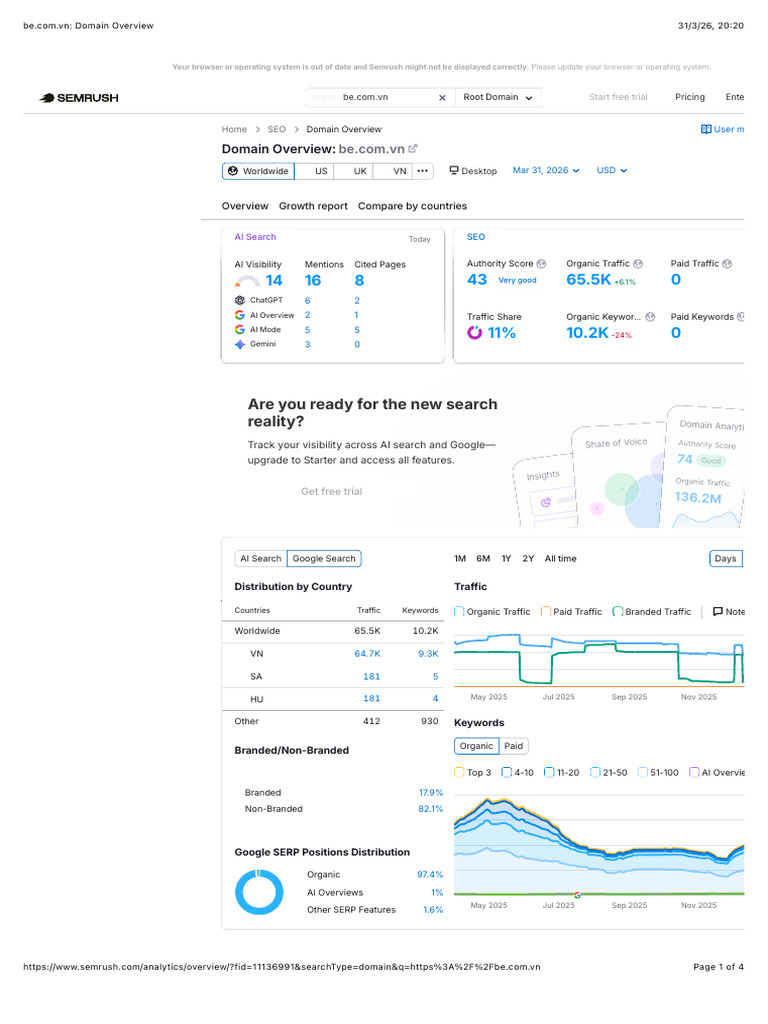
Task: Click the Notes speech bubble icon
Action: [718, 612]
